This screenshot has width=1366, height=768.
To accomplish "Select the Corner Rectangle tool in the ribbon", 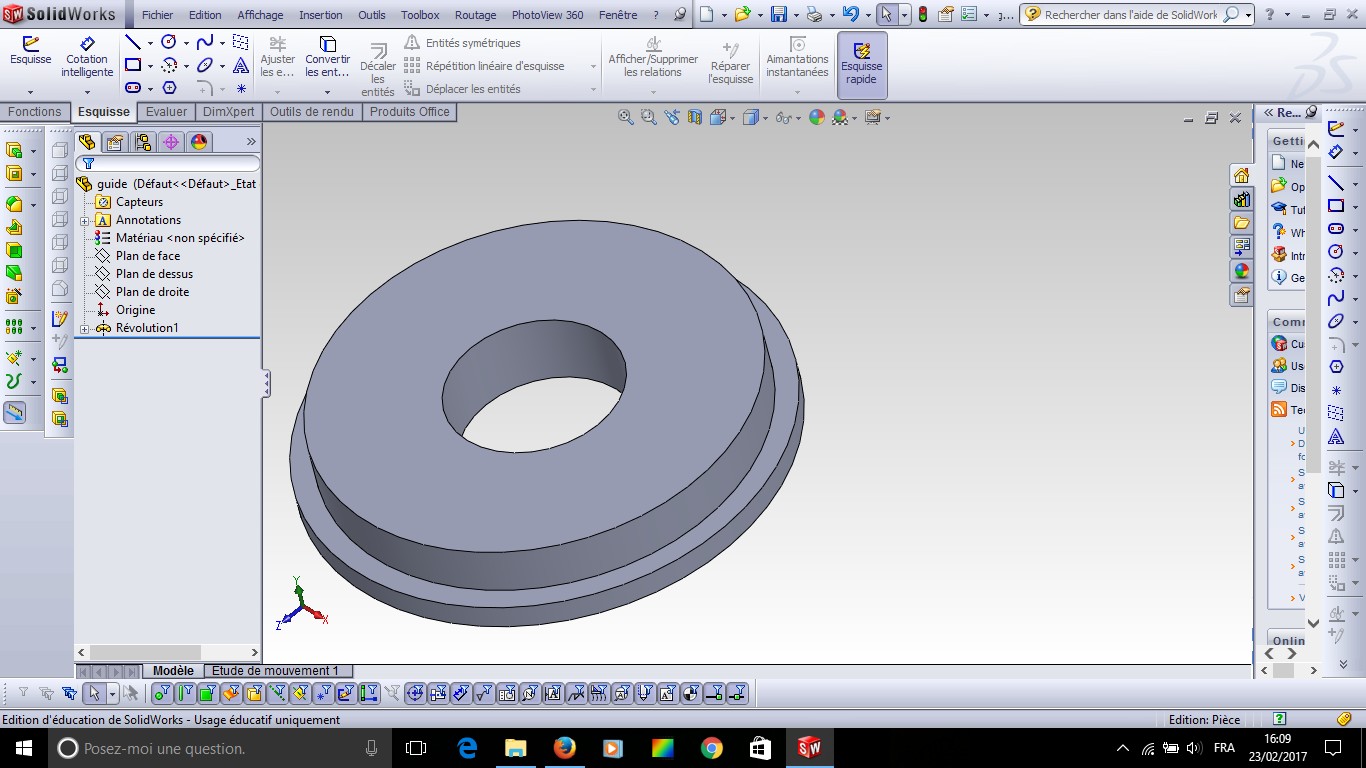I will 133,66.
